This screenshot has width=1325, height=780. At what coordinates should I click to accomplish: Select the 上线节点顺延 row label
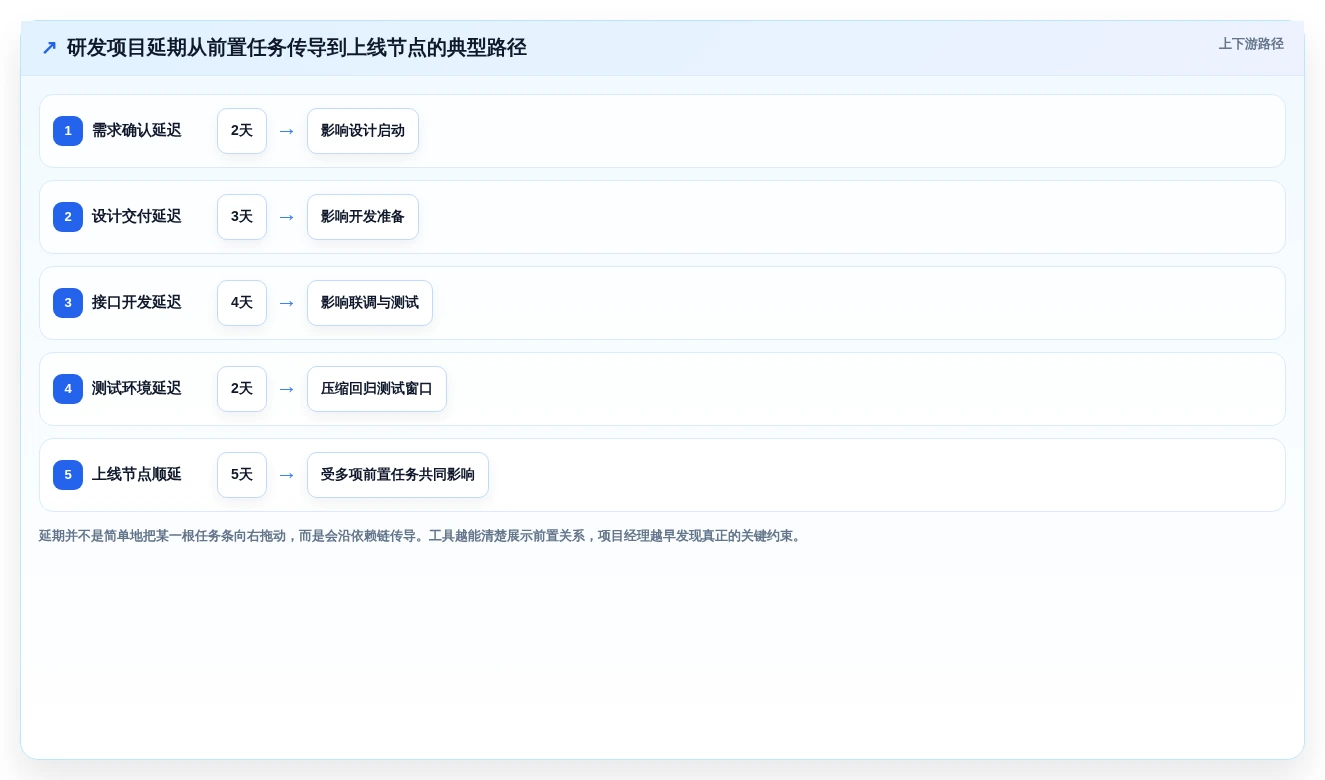click(137, 475)
